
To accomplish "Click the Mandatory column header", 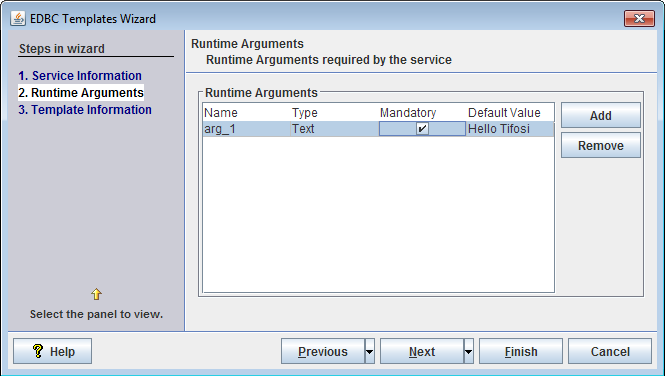I will tap(408, 113).
